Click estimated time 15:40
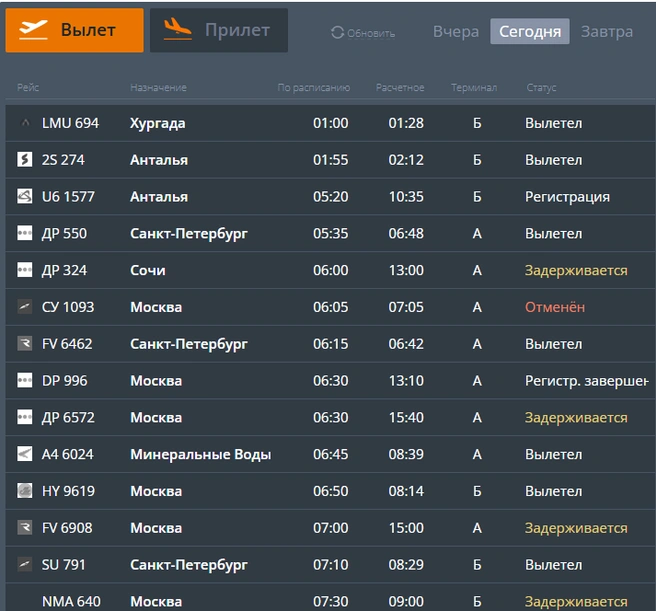The height and width of the screenshot is (611, 656). 406,418
